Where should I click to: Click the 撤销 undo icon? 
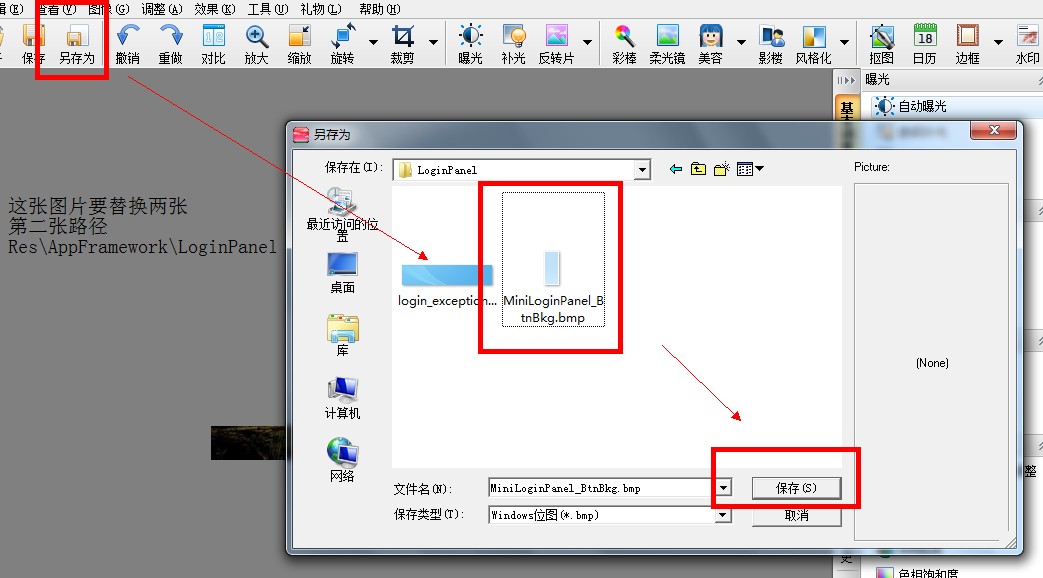[x=127, y=45]
